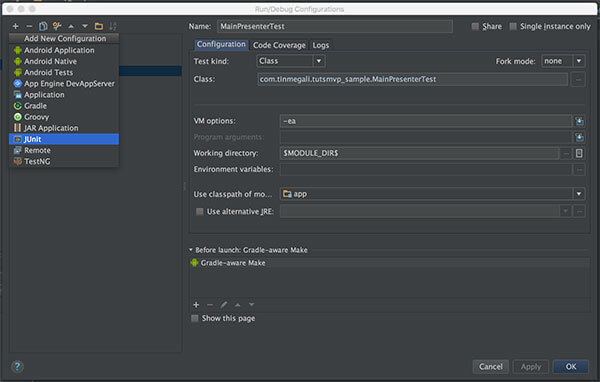Move configuration up in the toolbar
The height and width of the screenshot is (382, 600).
tap(71, 26)
